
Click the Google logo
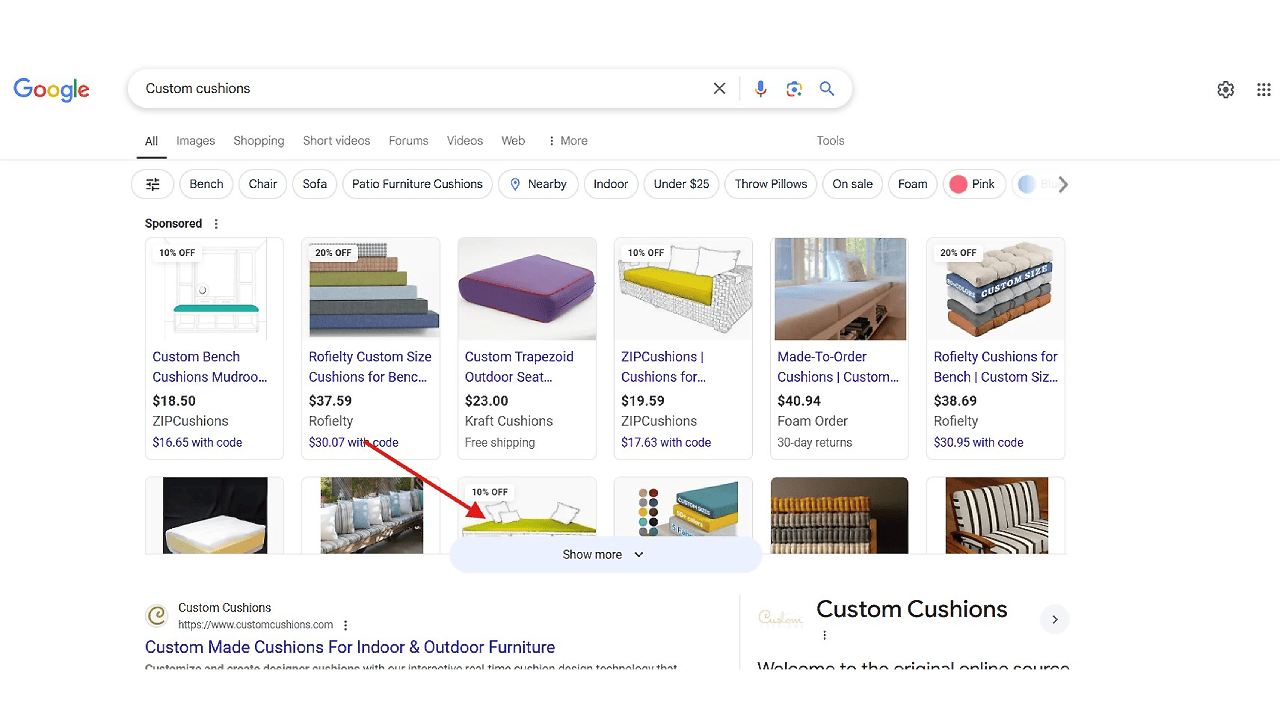point(52,89)
